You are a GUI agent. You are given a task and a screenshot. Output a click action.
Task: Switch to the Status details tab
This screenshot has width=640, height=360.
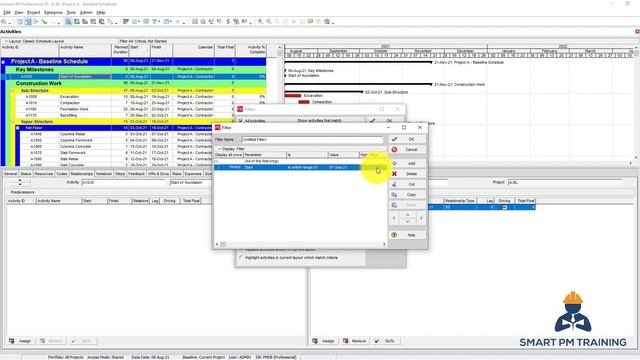[26, 174]
